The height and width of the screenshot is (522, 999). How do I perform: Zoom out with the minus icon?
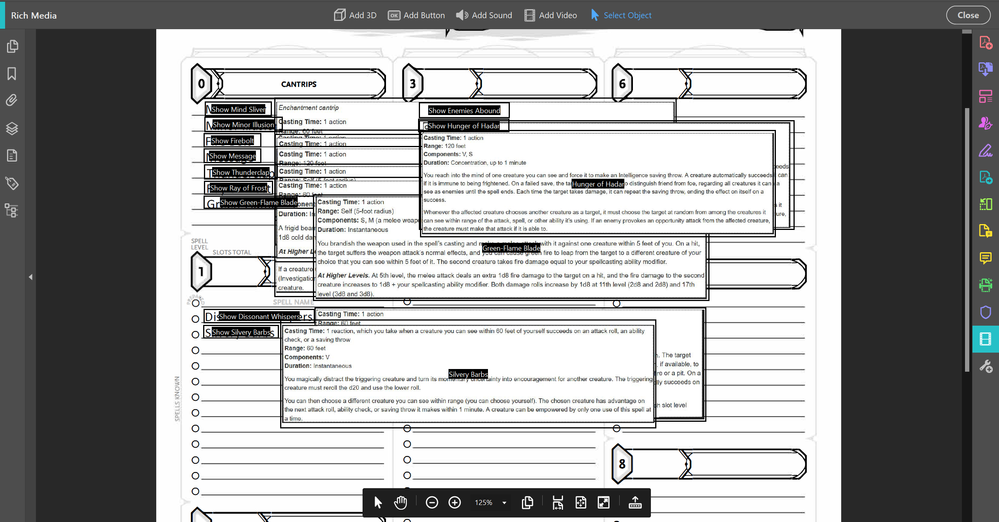click(x=431, y=503)
